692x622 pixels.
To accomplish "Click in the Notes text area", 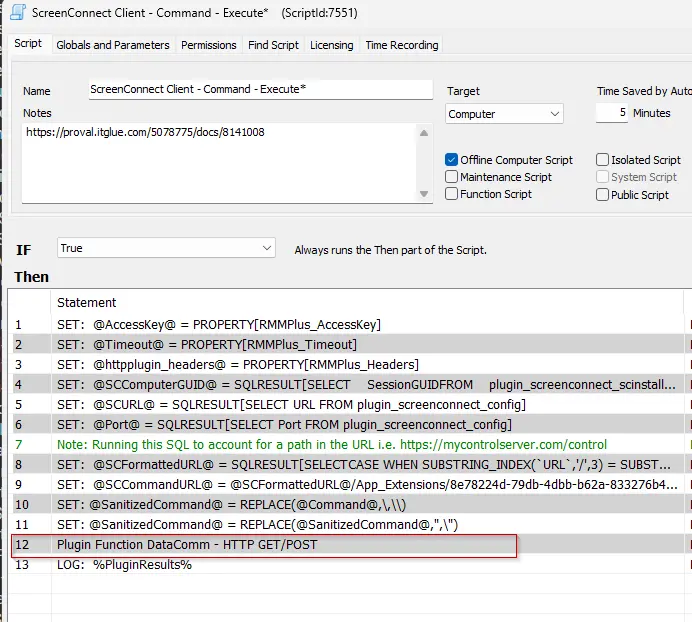I will pyautogui.click(x=219, y=163).
